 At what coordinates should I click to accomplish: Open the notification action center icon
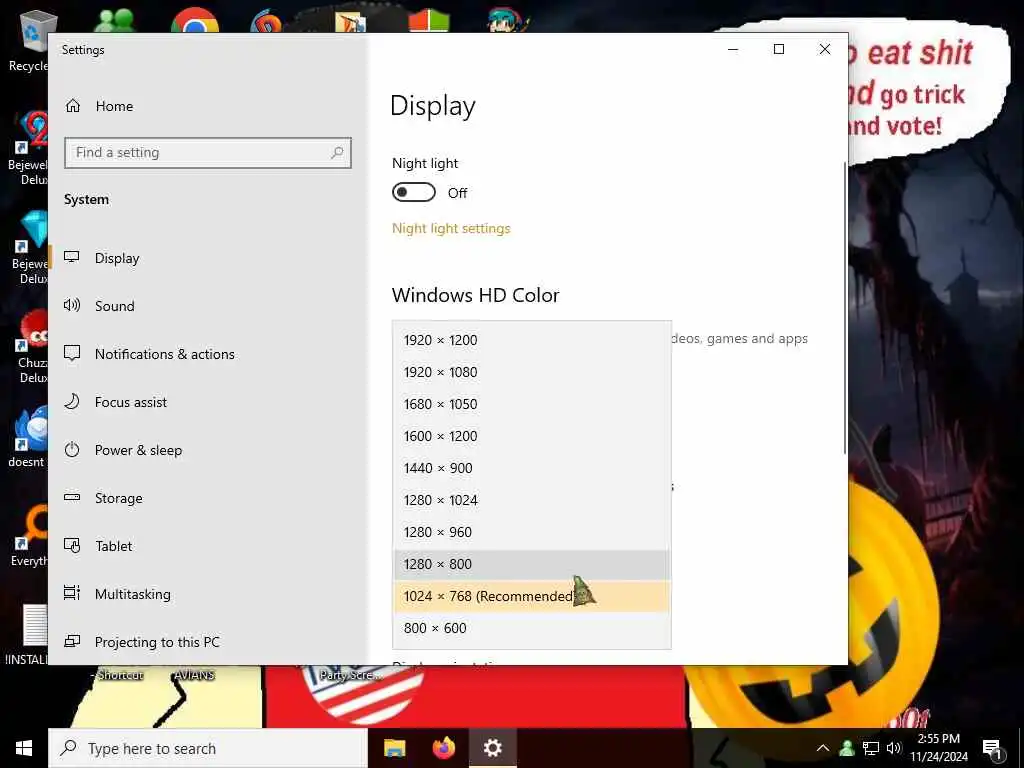tap(992, 749)
